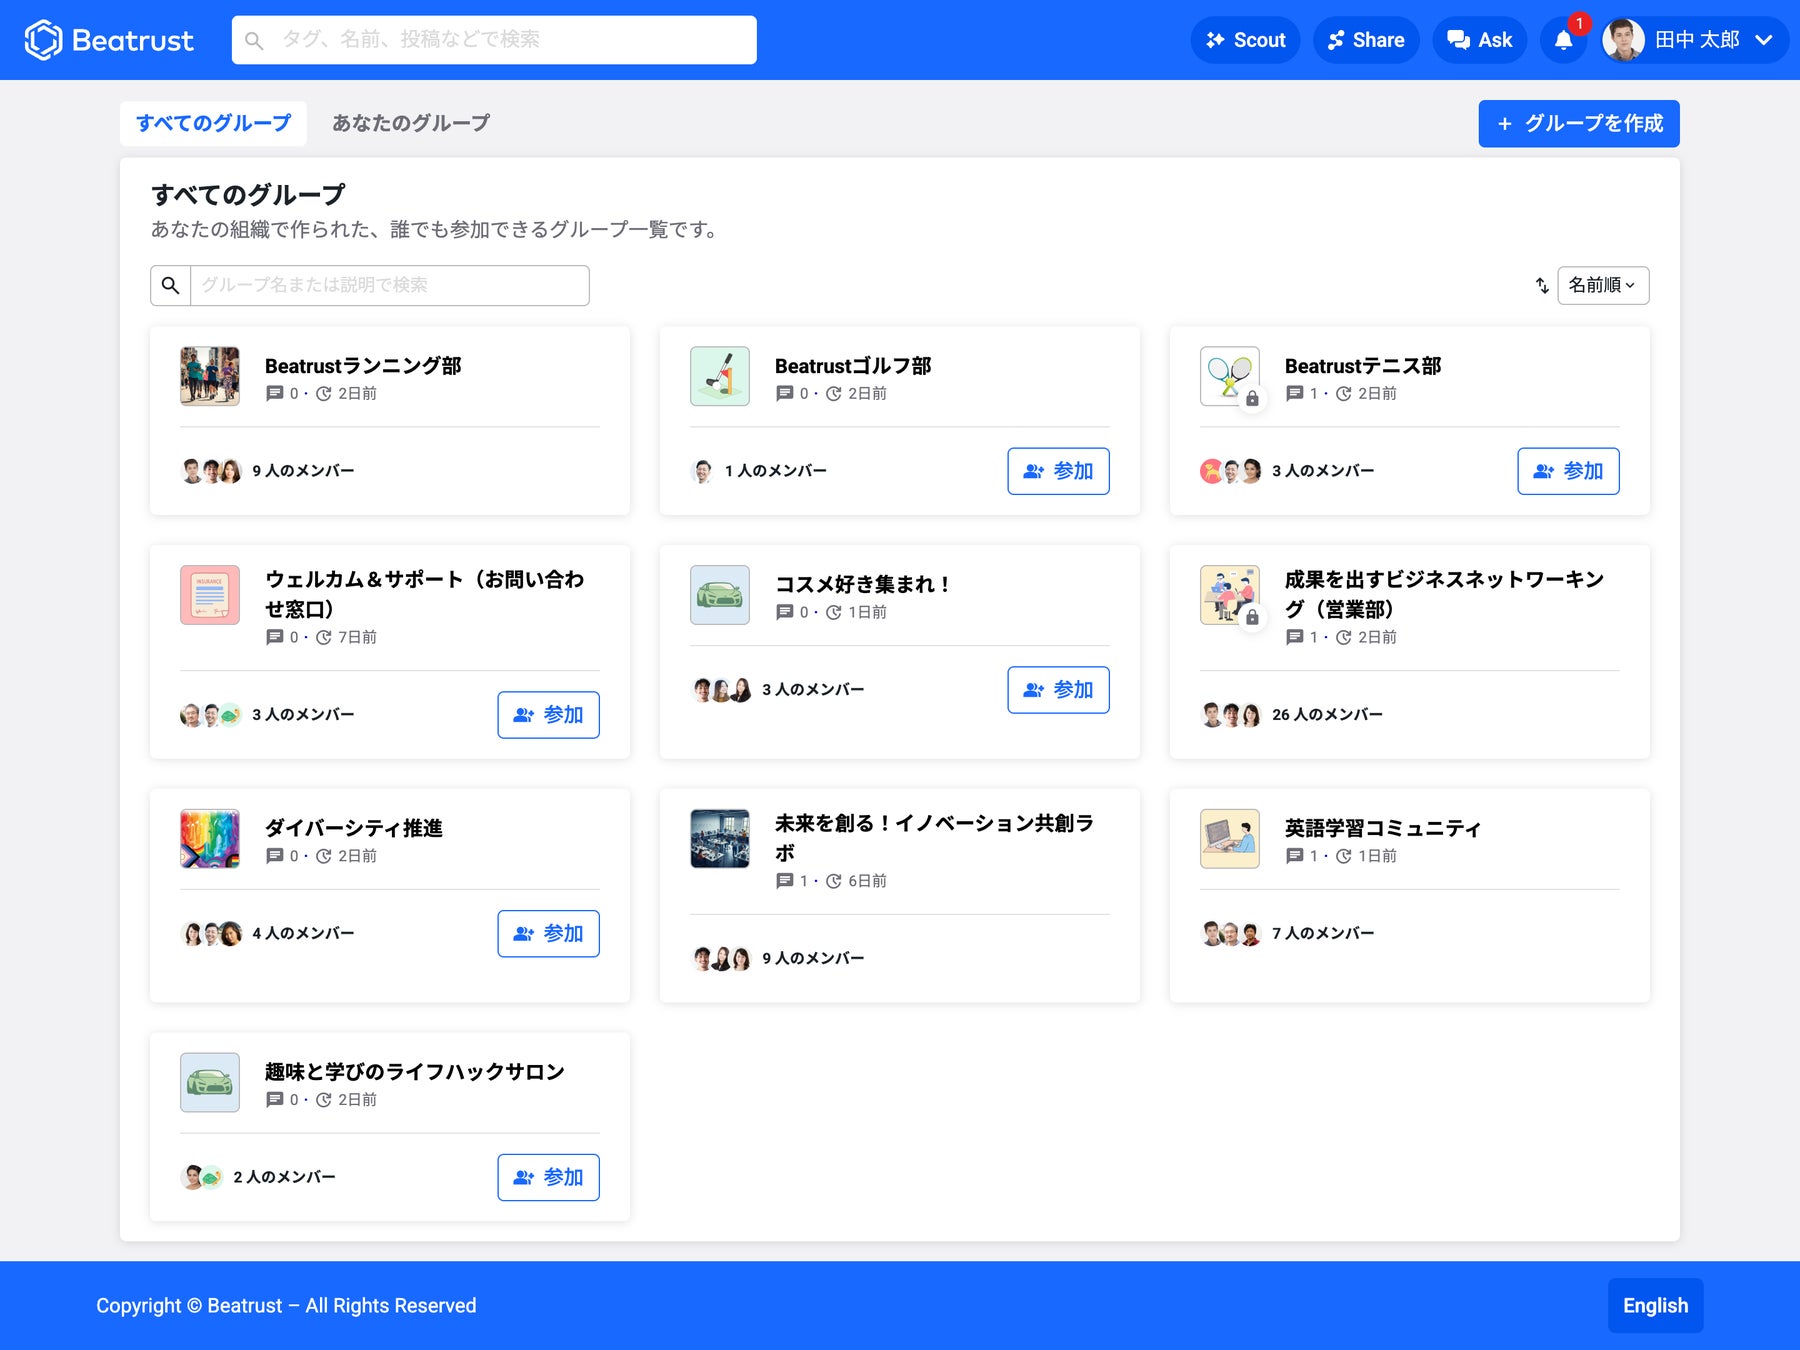This screenshot has height=1350, width=1800.
Task: Open 英語学習コミュニティ group title
Action: click(x=1383, y=828)
